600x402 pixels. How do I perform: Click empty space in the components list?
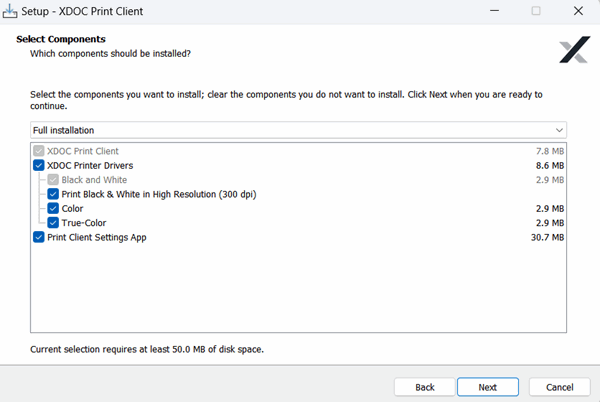[x=300, y=290]
